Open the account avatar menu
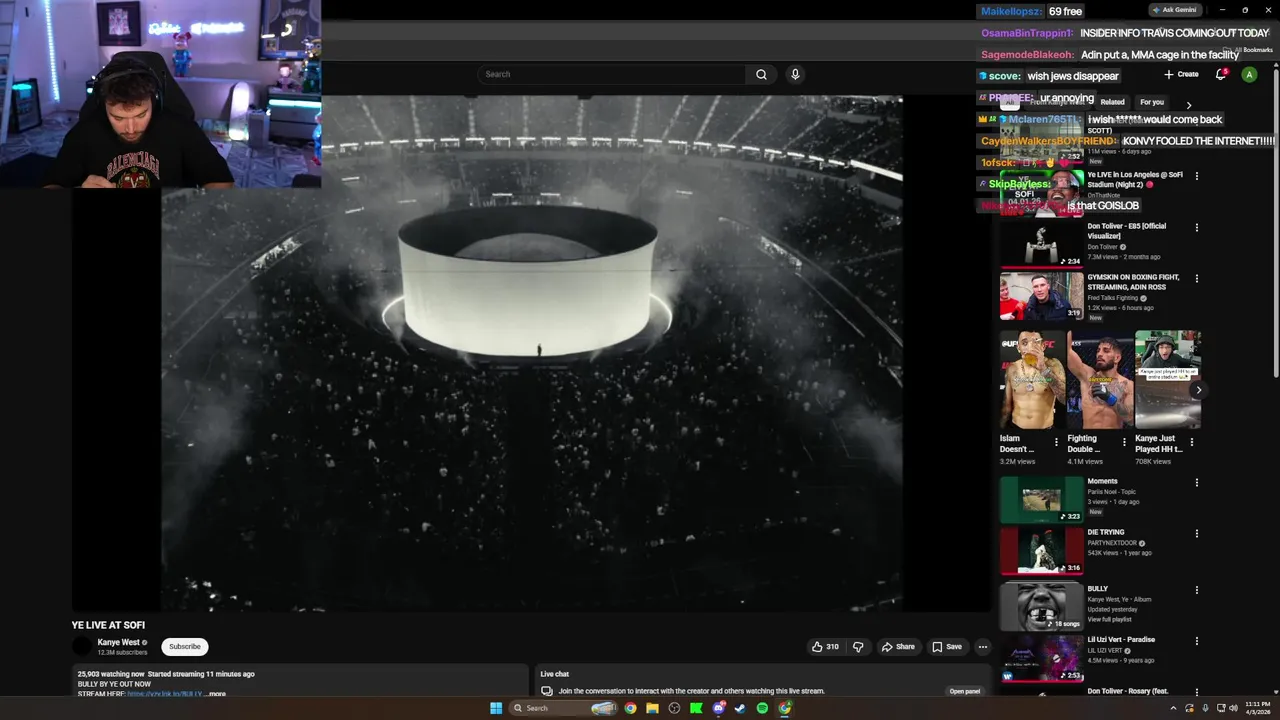The image size is (1280, 720). click(1249, 74)
